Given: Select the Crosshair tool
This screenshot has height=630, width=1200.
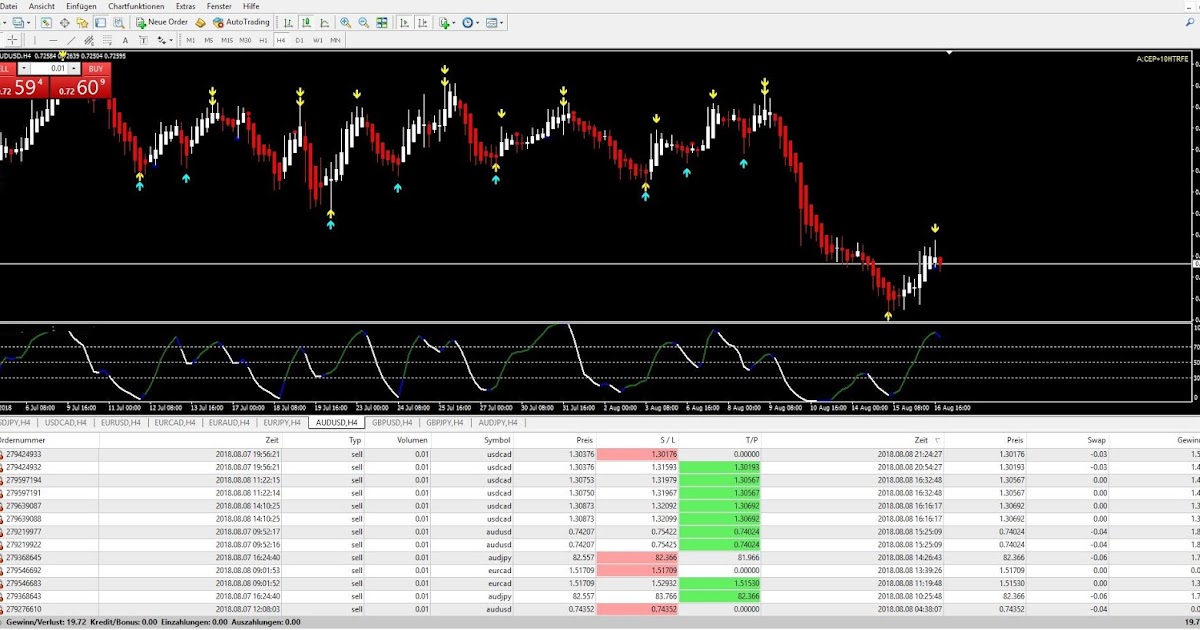Looking at the screenshot, I should click(12, 40).
